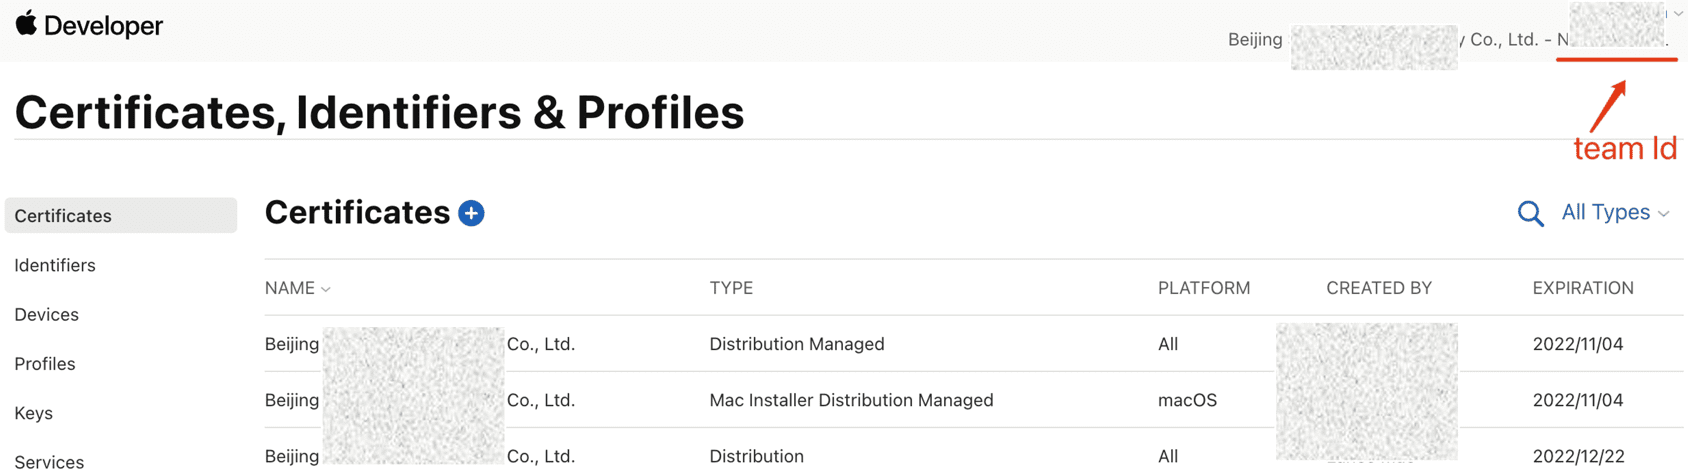Go to Identifiers in the sidebar
Image resolution: width=1688 pixels, height=476 pixels.
tap(55, 265)
